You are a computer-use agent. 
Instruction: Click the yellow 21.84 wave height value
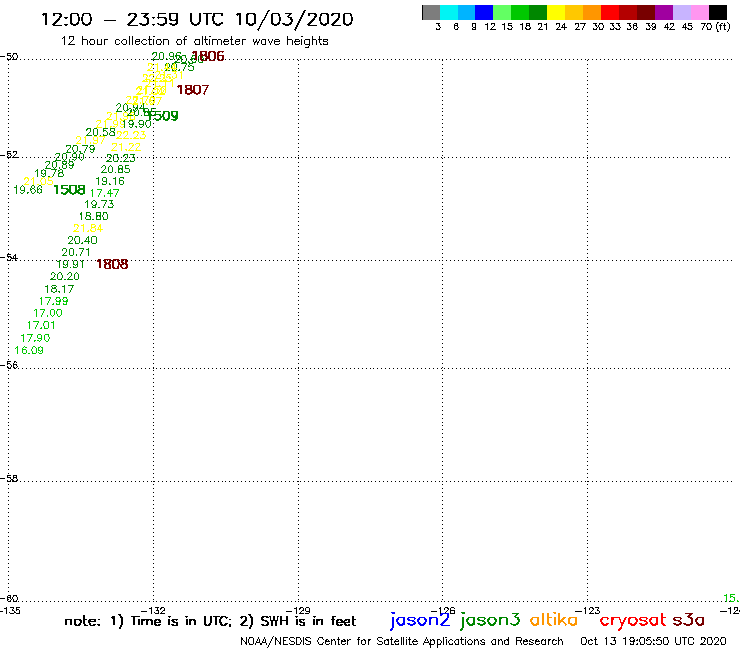(x=88, y=228)
